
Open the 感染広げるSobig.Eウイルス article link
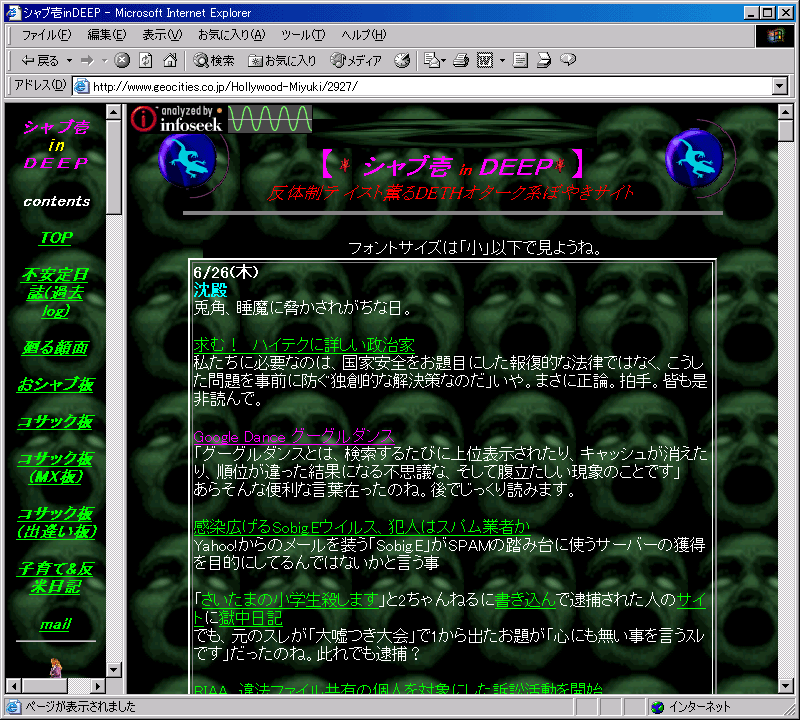[x=362, y=527]
